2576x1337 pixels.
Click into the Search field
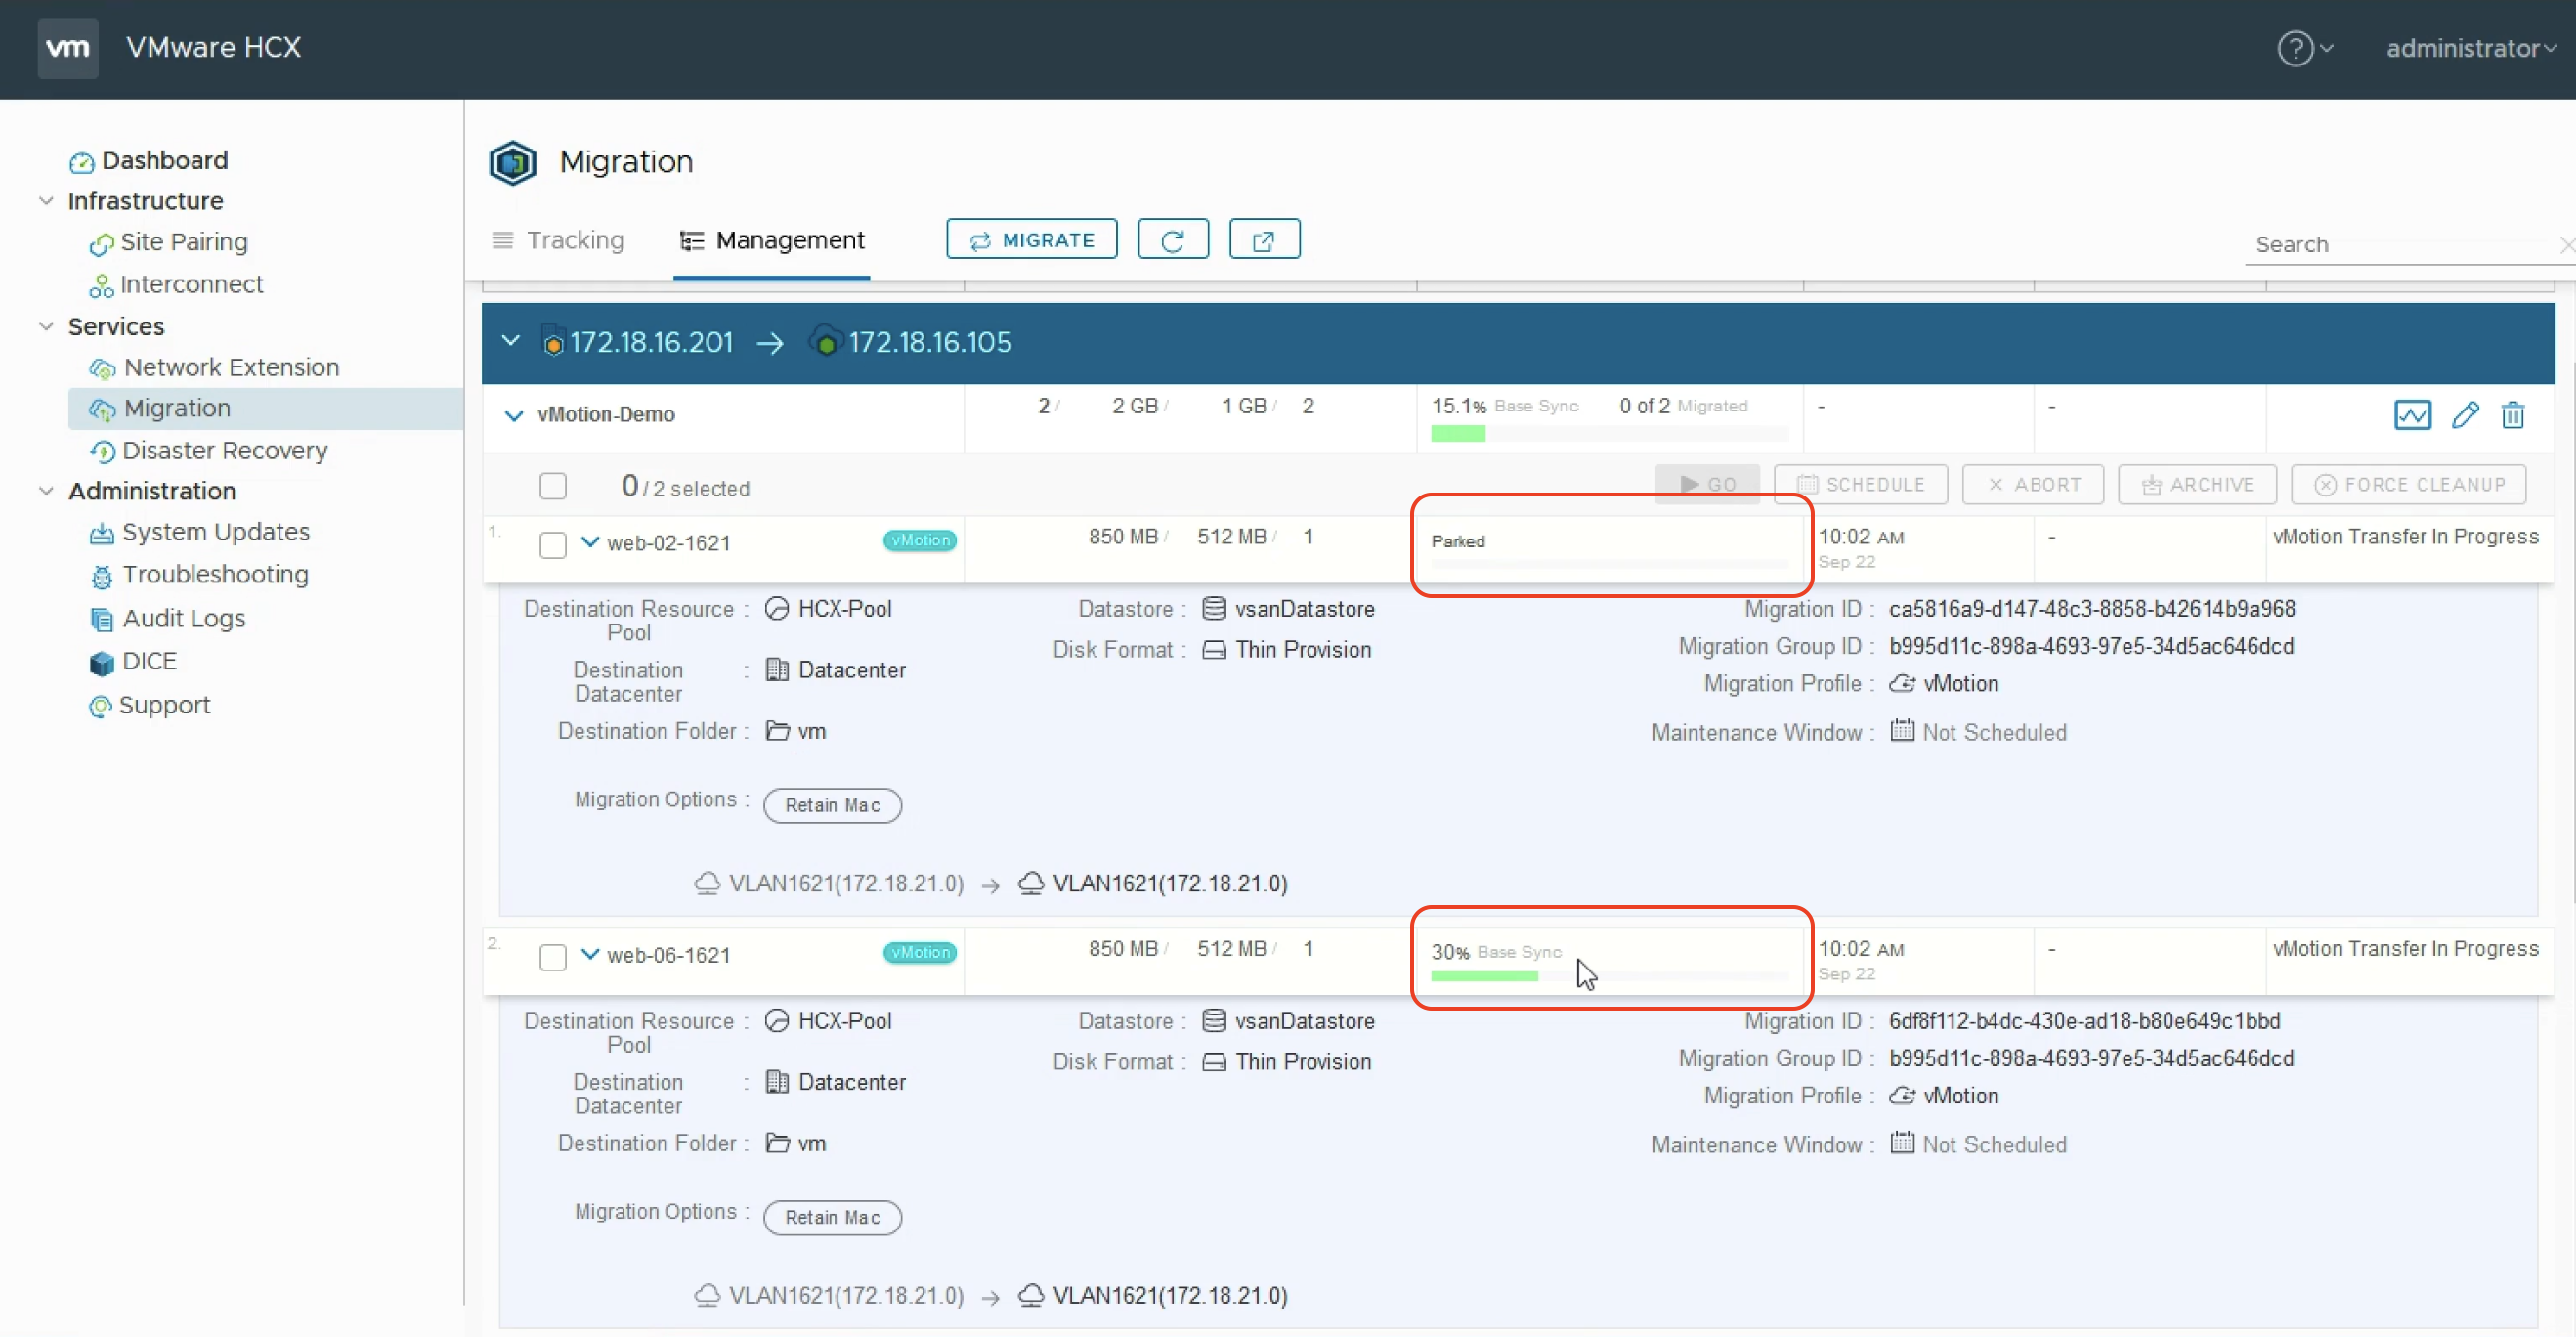tap(2400, 245)
